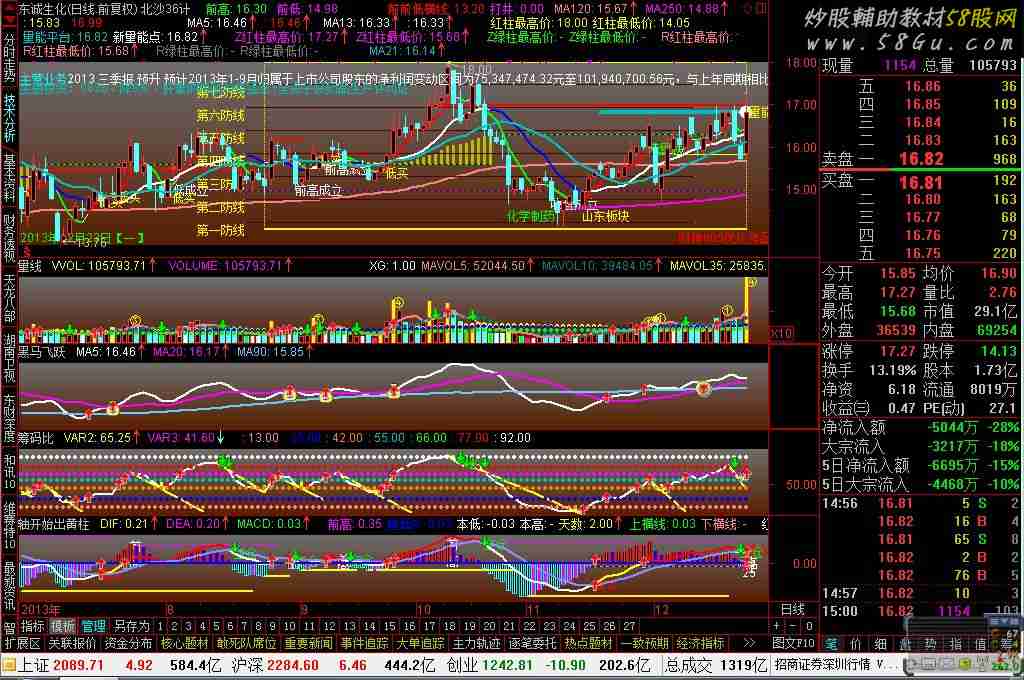Viewport: 1024px width, 680px height.
Task: Click the 指标 button in the template bar
Action: 33,626
